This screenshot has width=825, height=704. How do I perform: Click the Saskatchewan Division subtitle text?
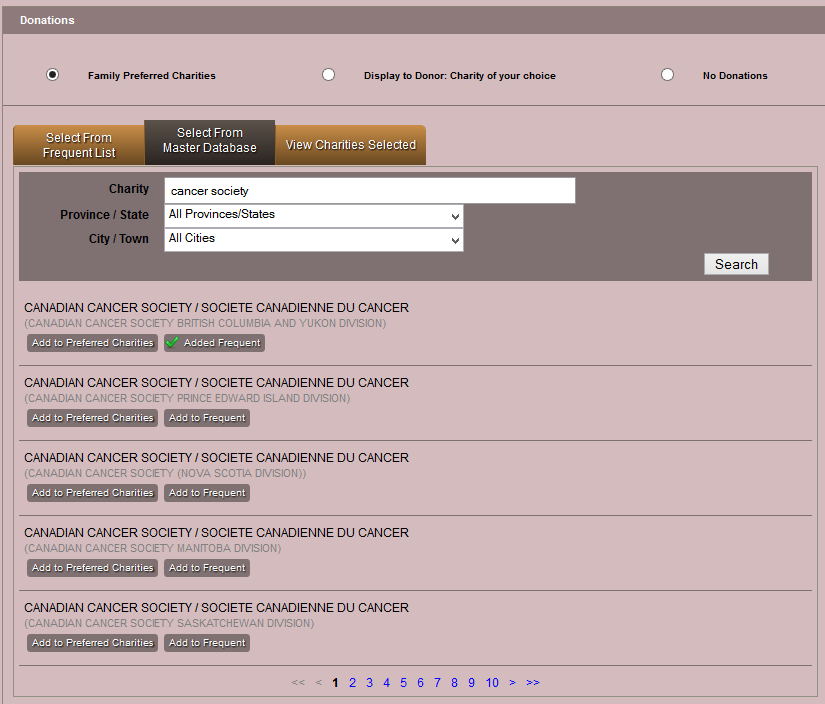pyautogui.click(x=169, y=623)
